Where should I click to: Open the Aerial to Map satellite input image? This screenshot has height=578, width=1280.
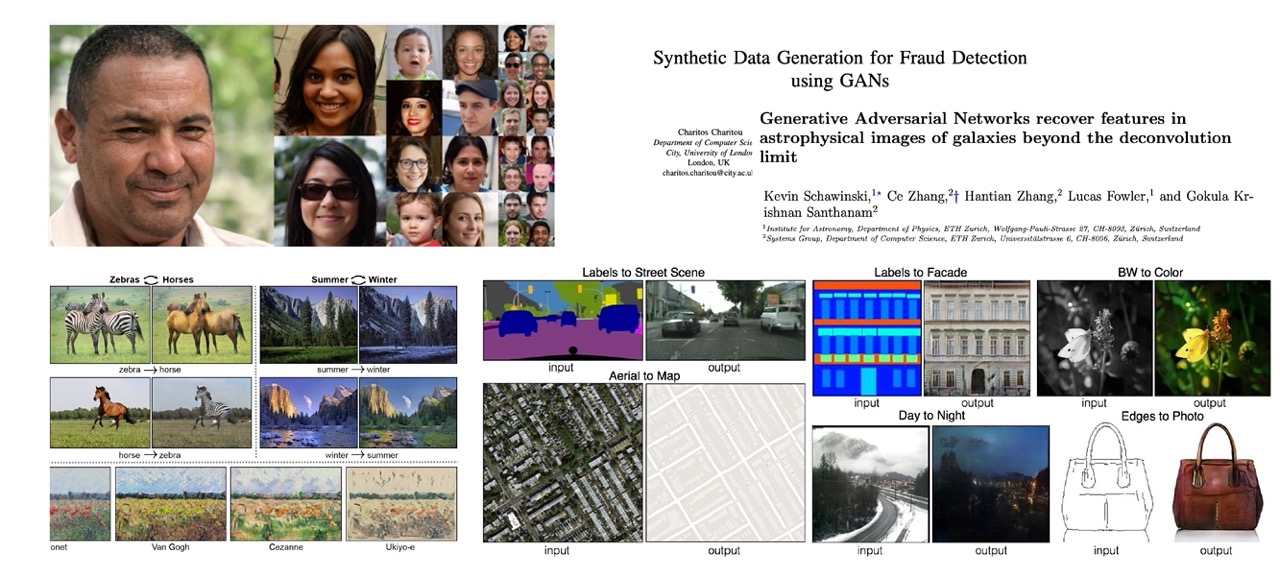(563, 462)
